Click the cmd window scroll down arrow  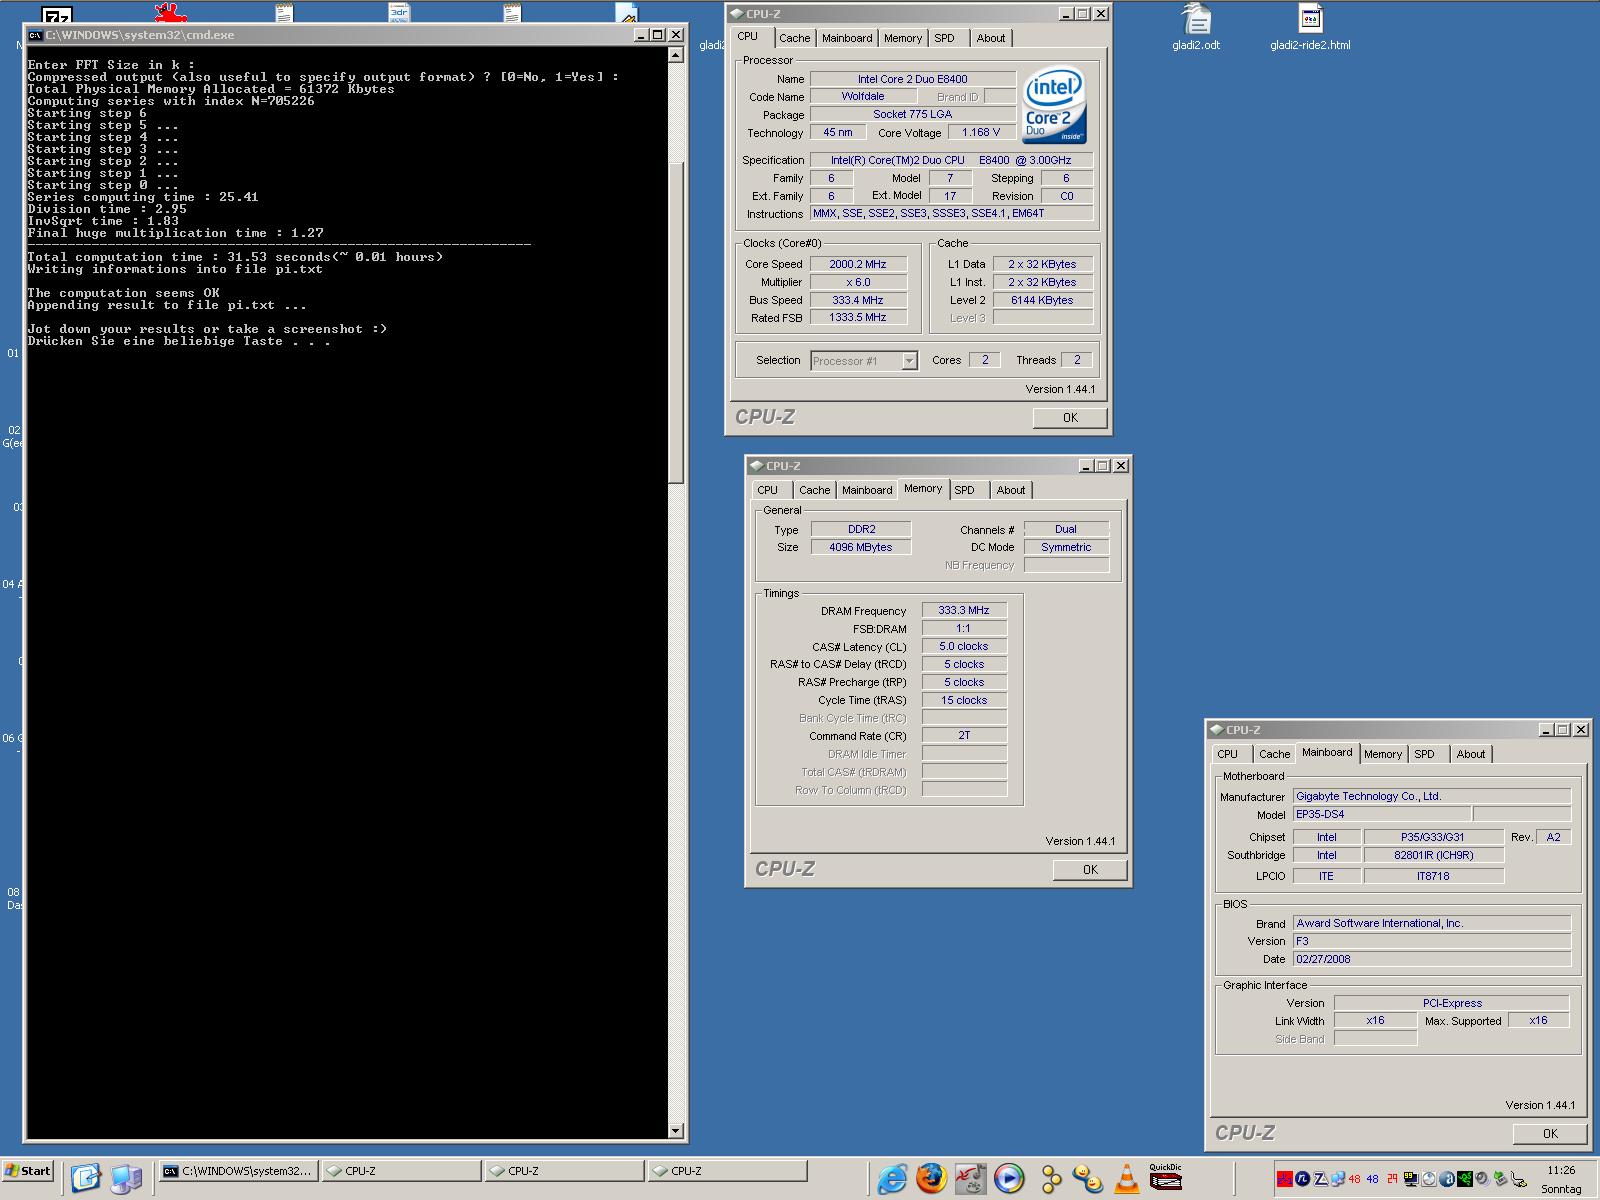tap(676, 1131)
